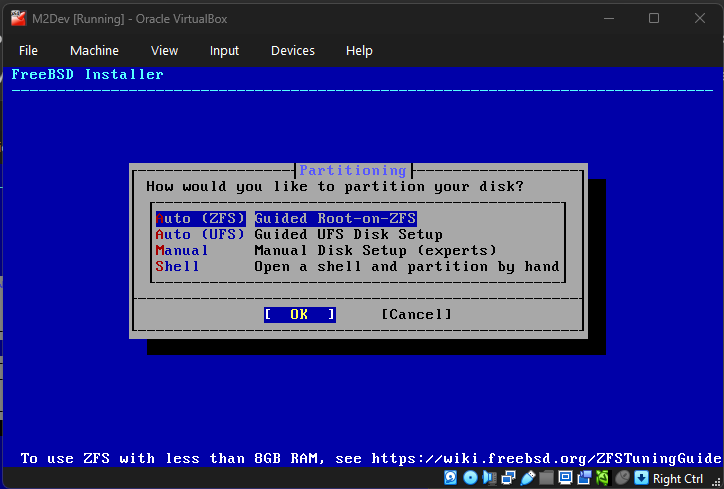The height and width of the screenshot is (489, 724).
Task: Click the USB devices status icon
Action: [527, 478]
